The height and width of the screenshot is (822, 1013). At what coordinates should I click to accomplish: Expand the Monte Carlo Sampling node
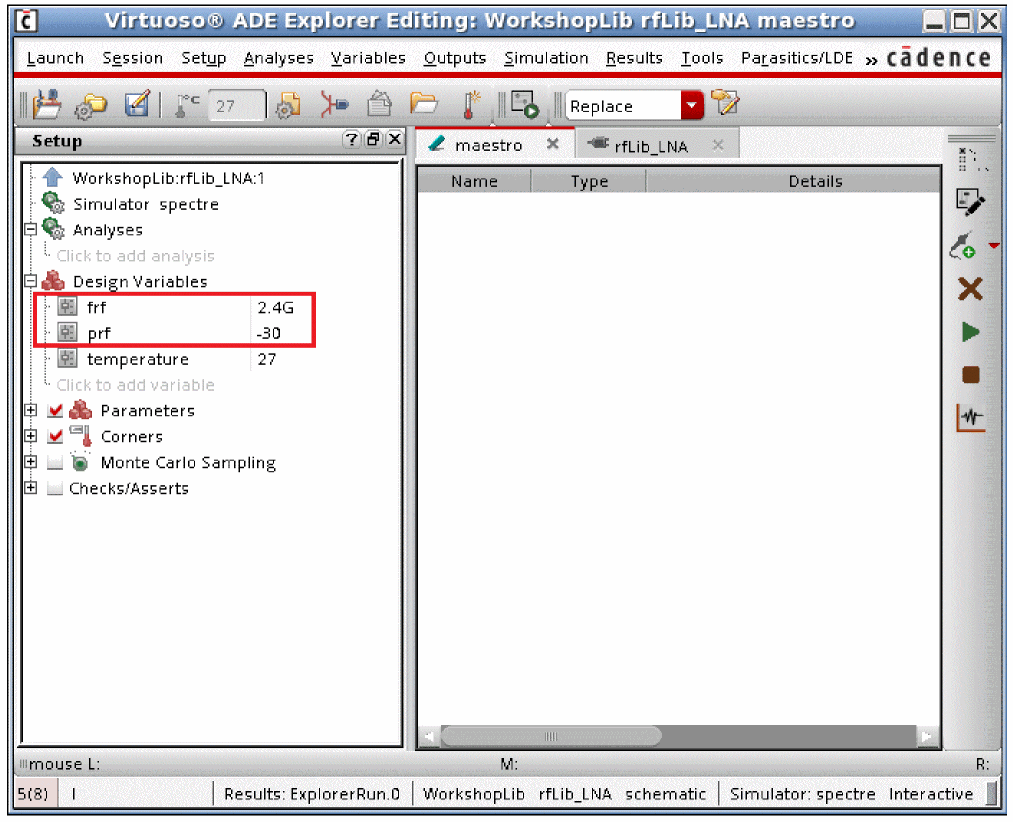pyautogui.click(x=30, y=462)
